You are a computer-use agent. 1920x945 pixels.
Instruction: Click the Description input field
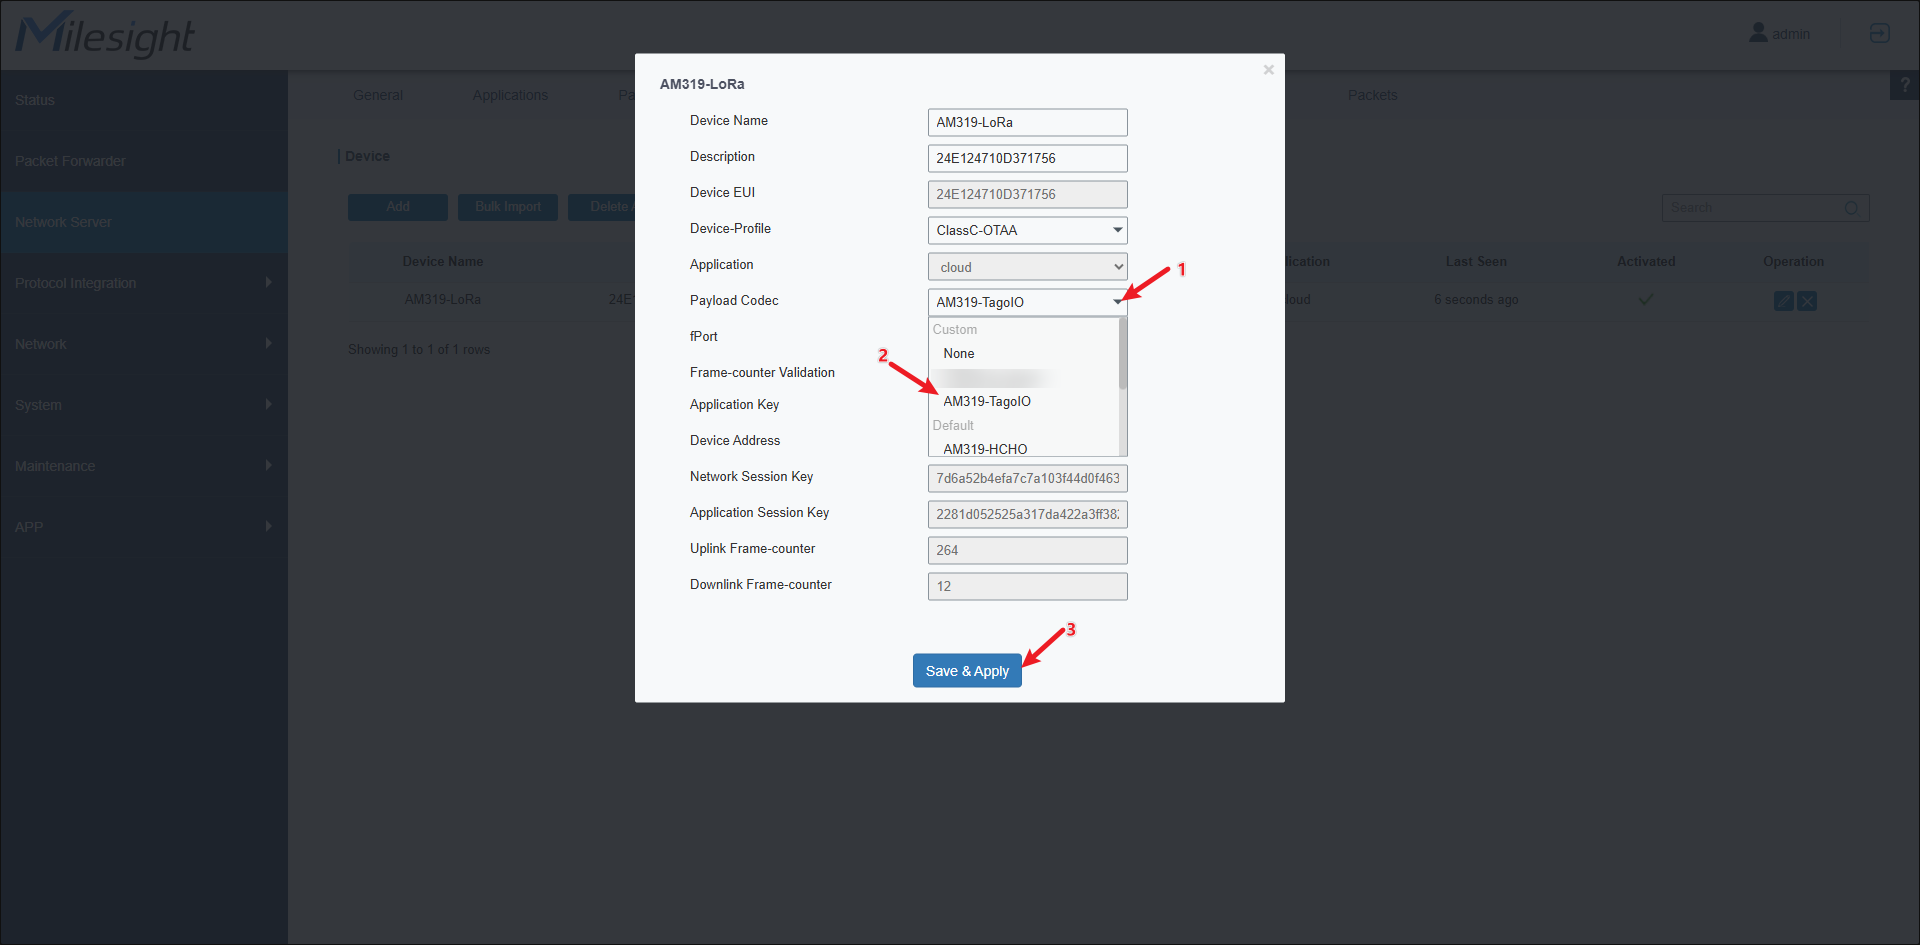click(x=1027, y=158)
